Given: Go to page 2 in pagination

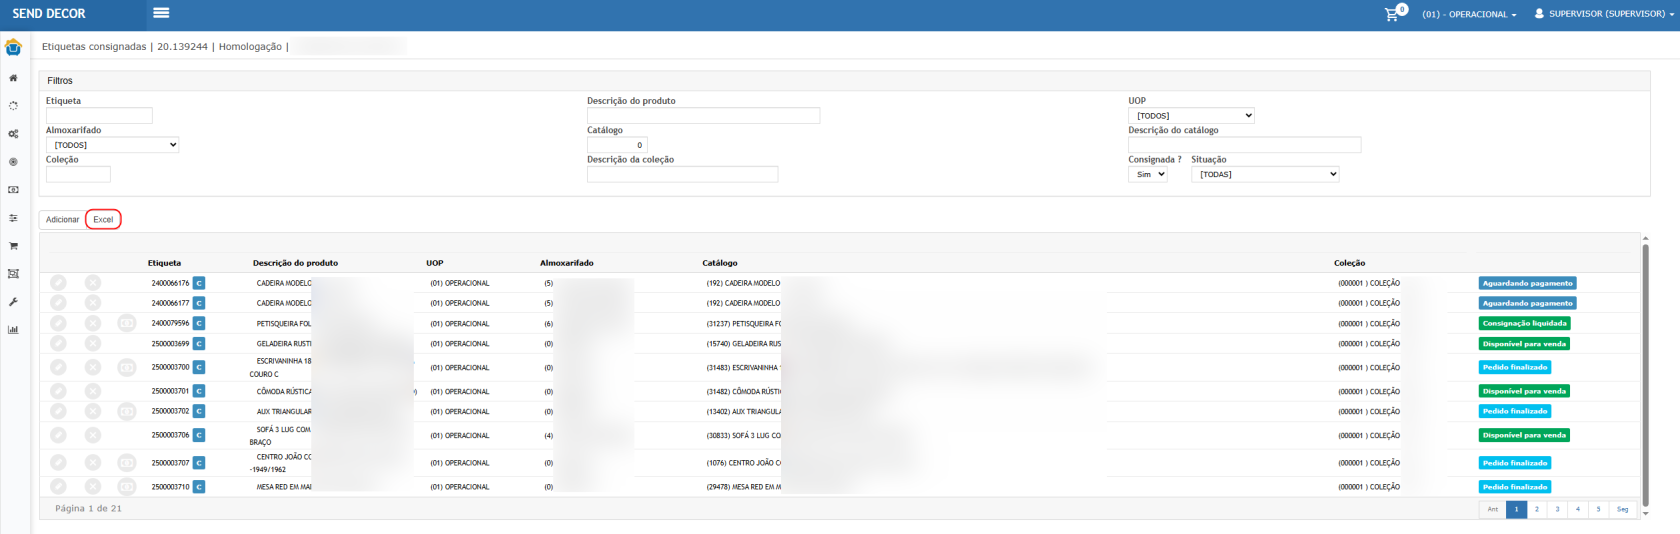Looking at the screenshot, I should [1537, 509].
